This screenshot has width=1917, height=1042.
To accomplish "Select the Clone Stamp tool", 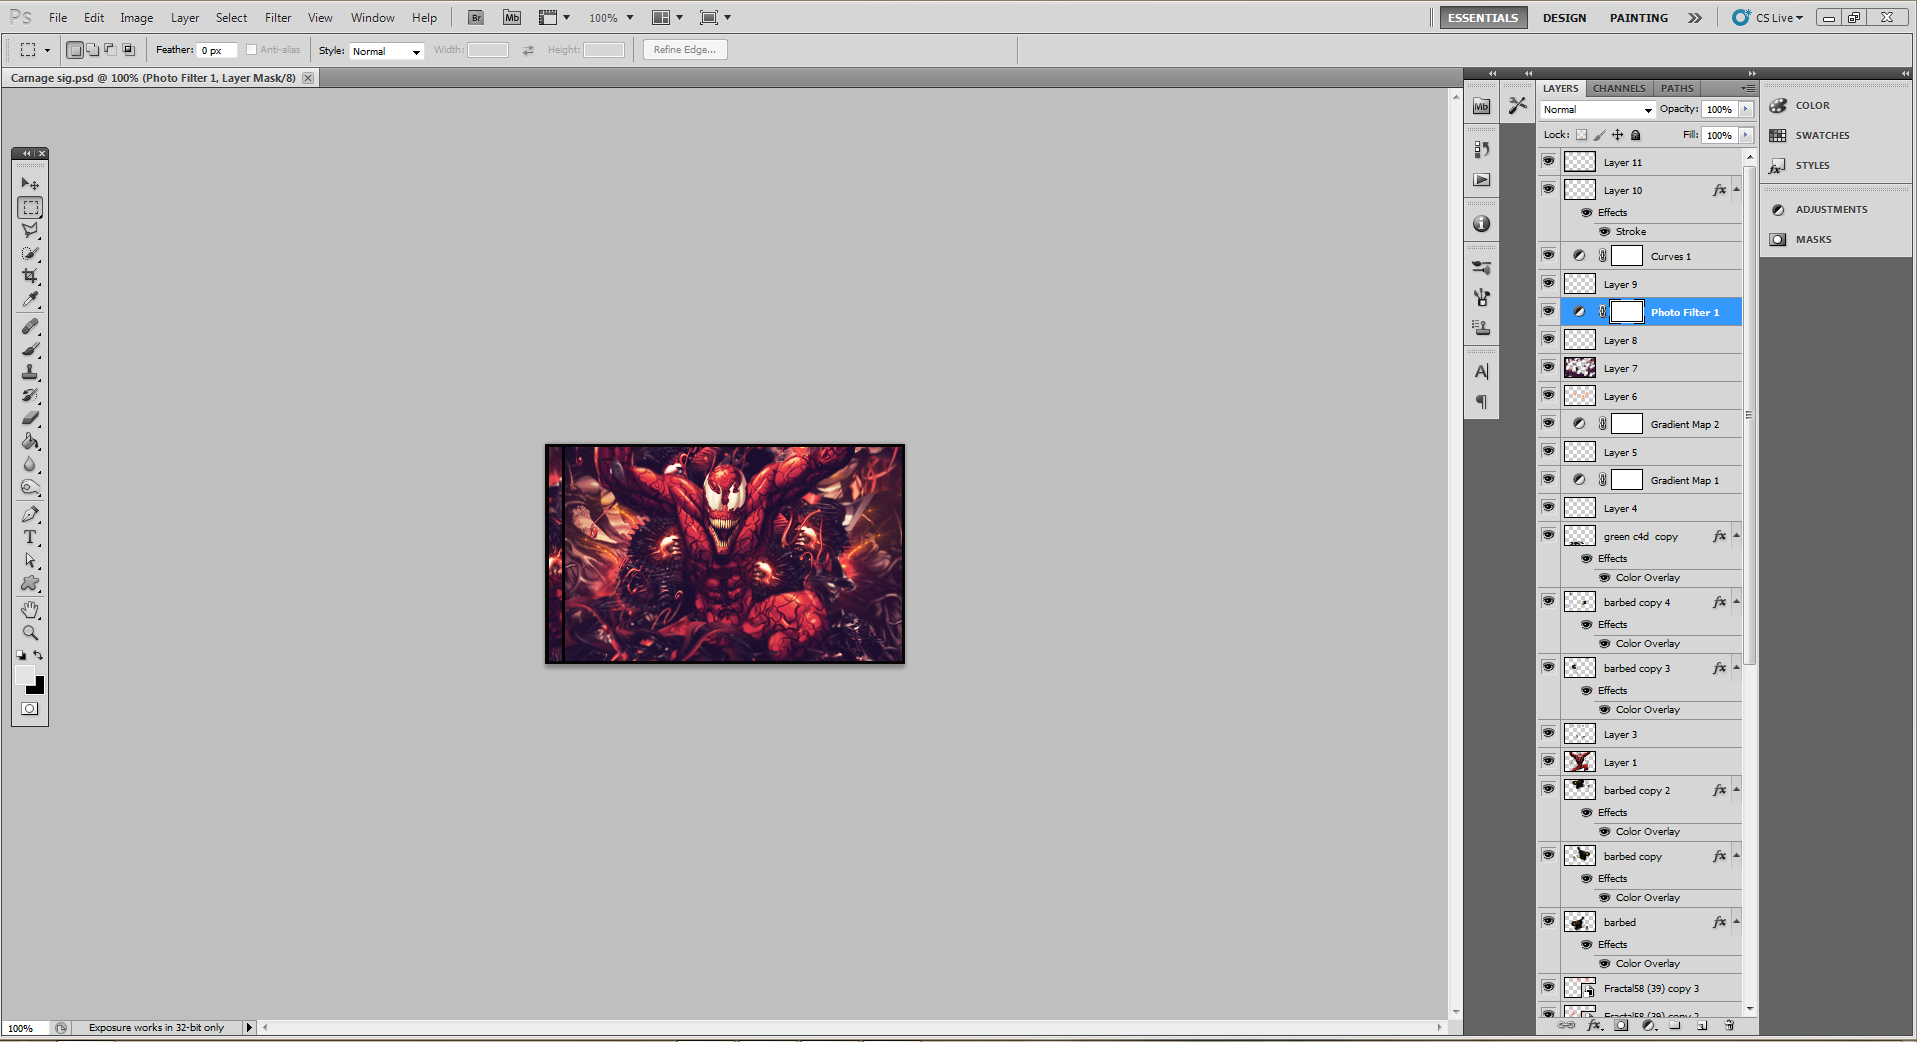I will tap(30, 372).
